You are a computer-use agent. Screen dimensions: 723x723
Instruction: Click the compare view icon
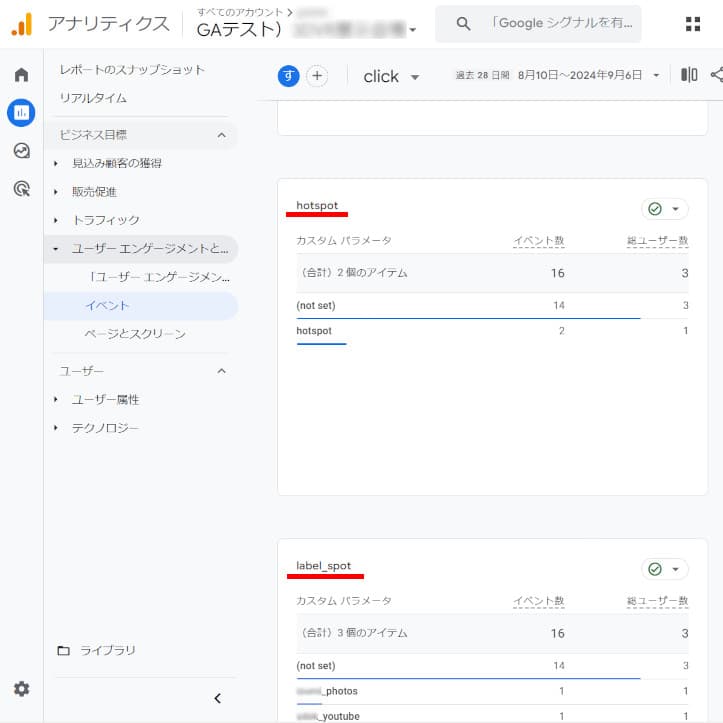689,75
